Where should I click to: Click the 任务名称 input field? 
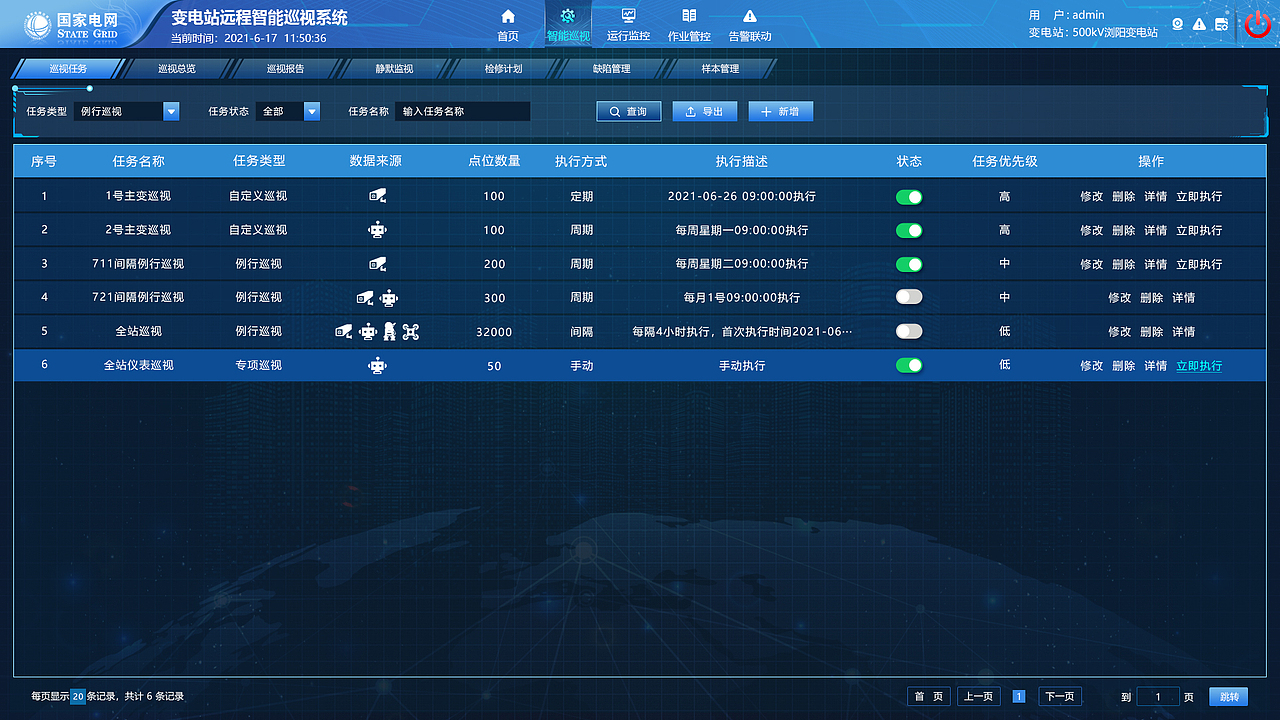pos(461,111)
